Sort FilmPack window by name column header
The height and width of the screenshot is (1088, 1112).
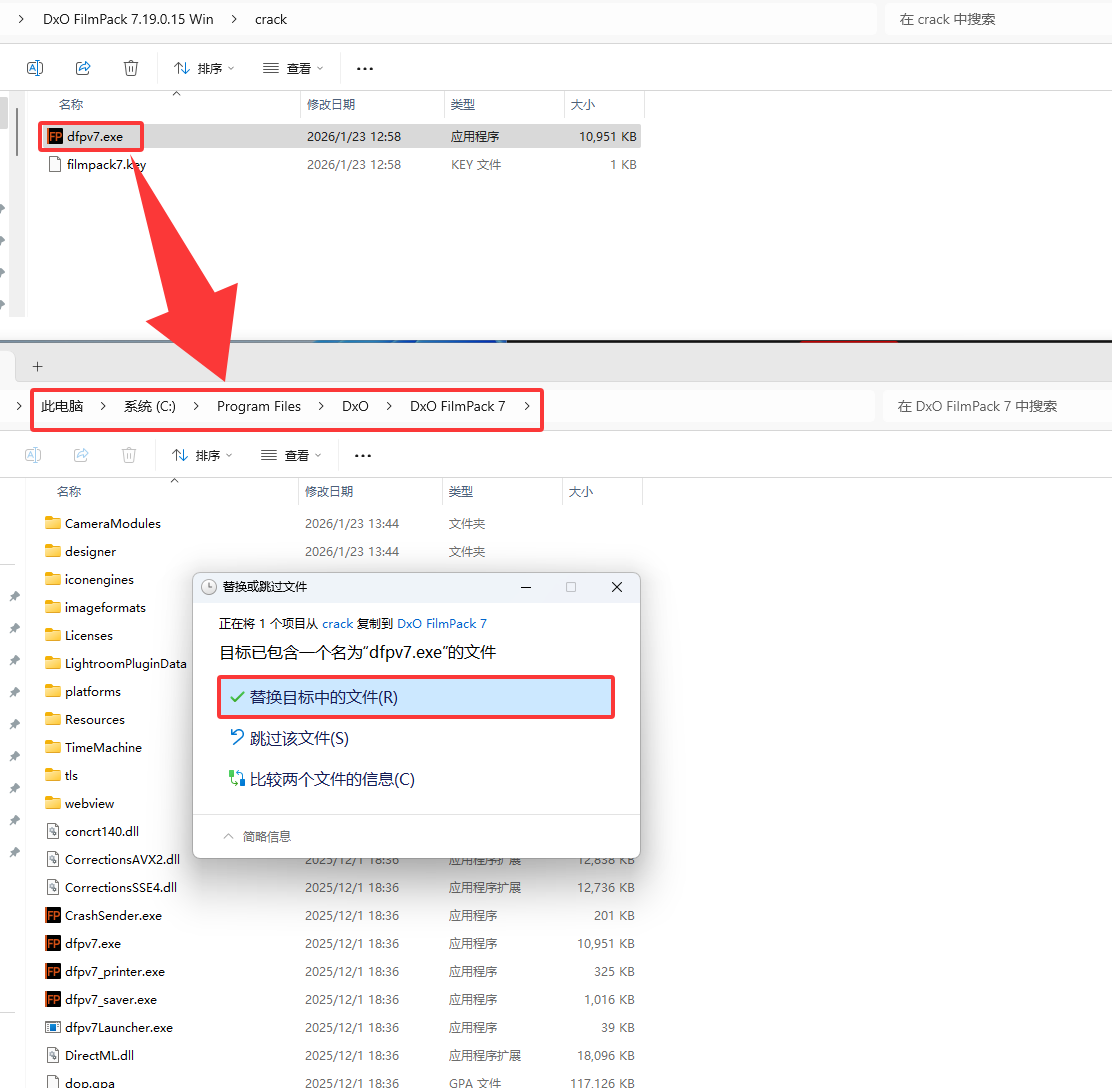point(69,492)
